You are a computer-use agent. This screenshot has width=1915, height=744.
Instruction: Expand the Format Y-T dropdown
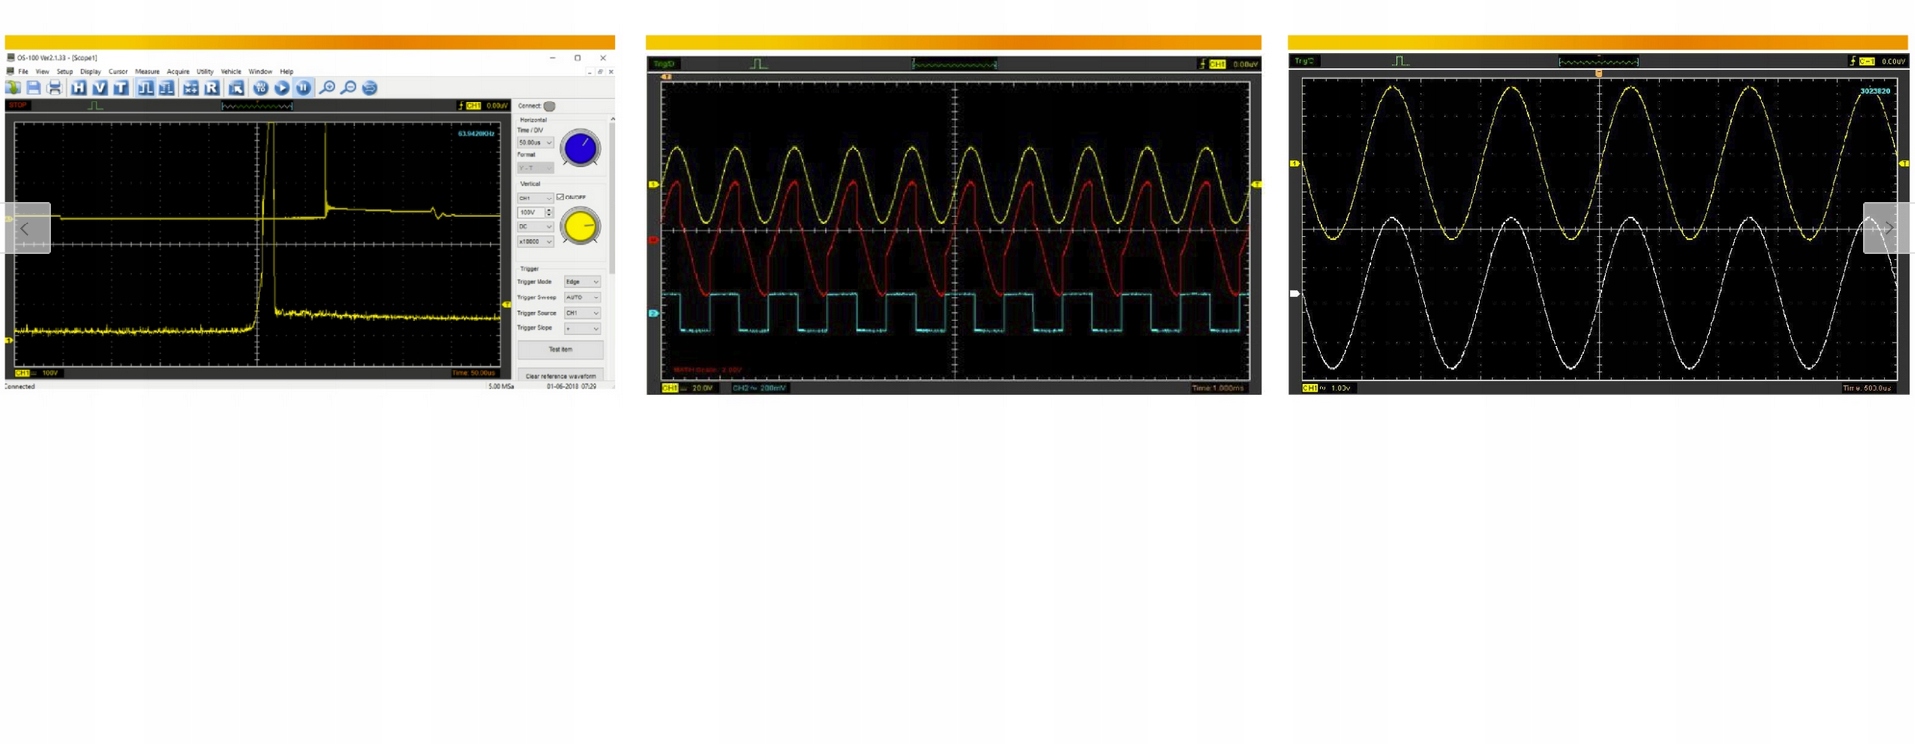(535, 168)
